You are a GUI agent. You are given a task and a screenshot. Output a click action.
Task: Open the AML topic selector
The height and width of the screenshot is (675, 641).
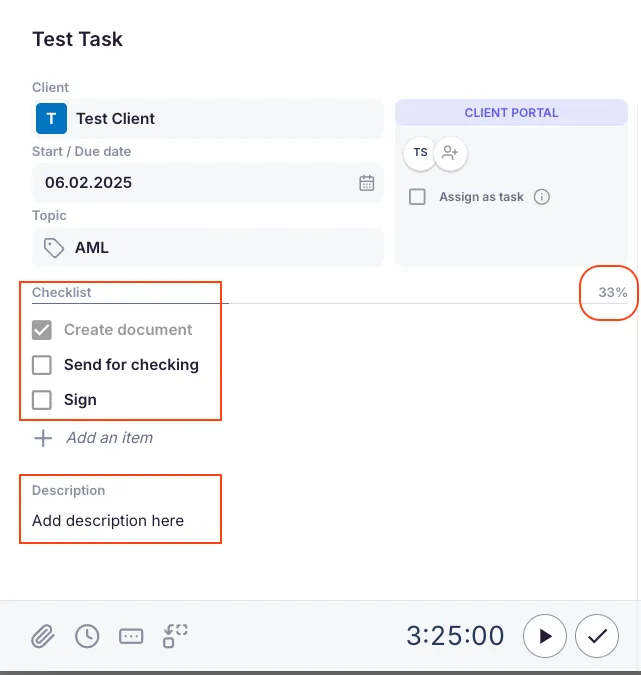pos(208,248)
